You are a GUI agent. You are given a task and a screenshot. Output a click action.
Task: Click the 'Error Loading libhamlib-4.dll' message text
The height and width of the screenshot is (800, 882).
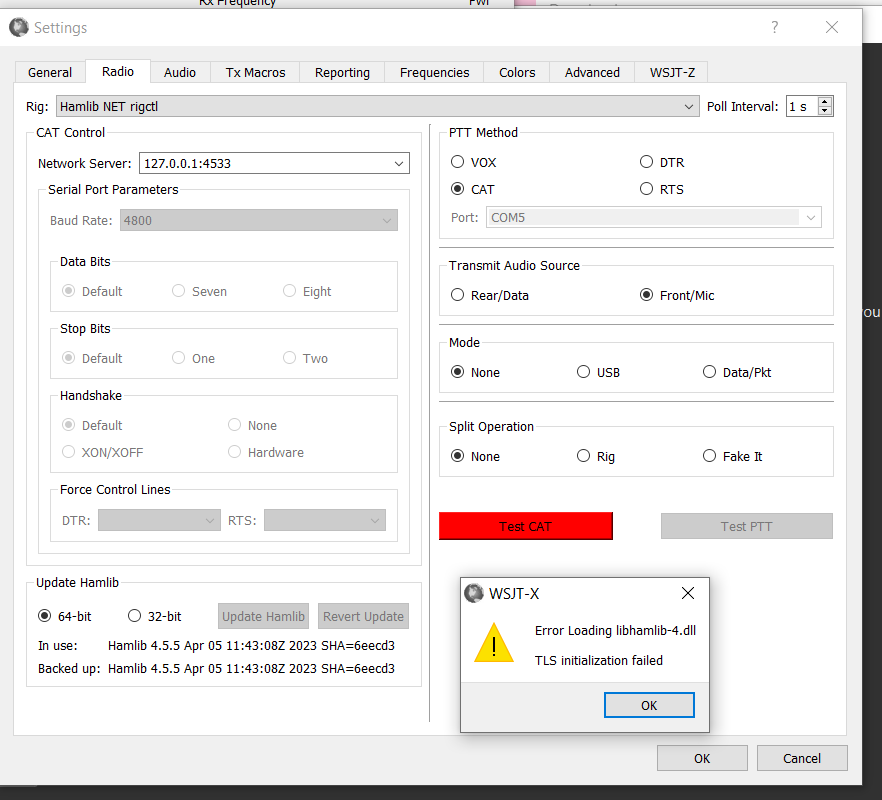point(615,631)
